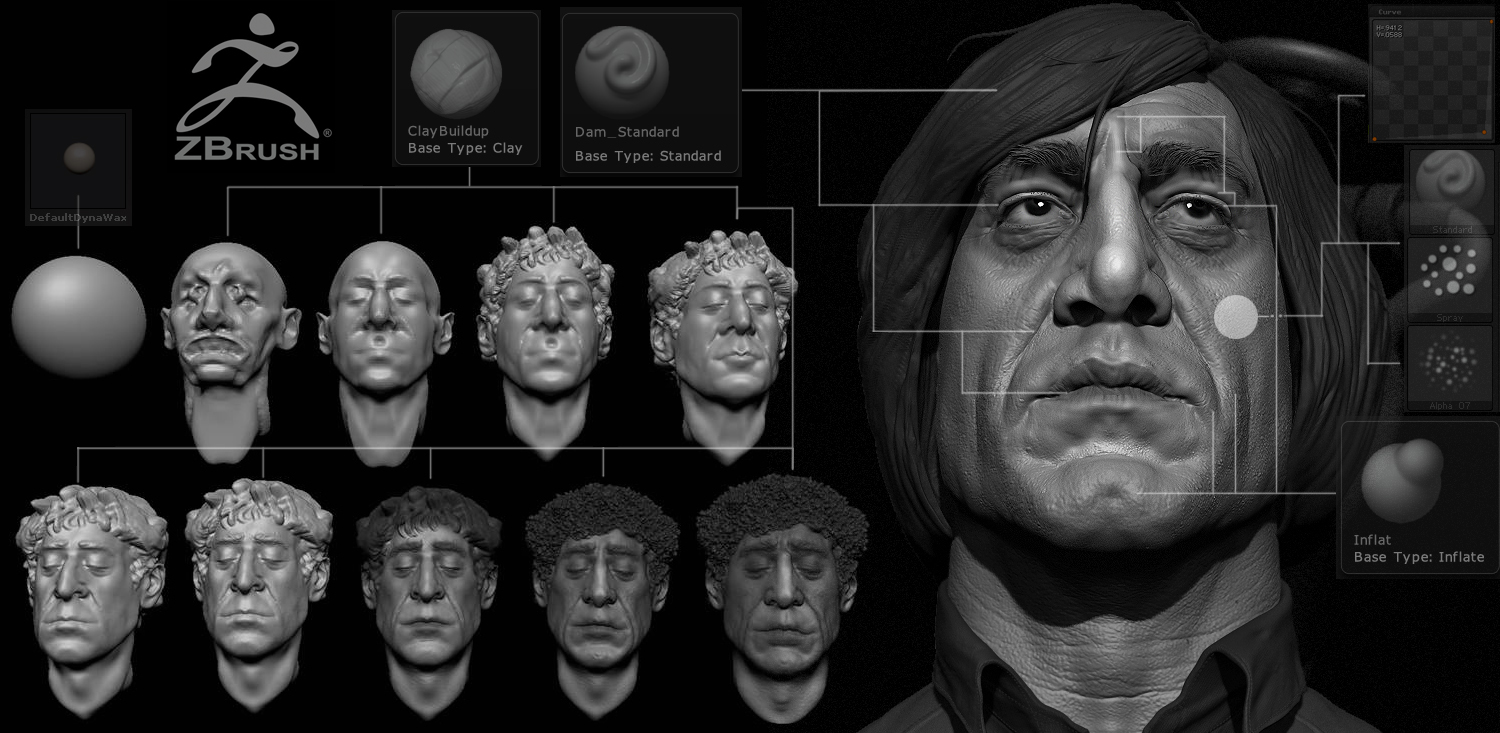The image size is (1500, 733).
Task: Click the "Spray" label
Action: pyautogui.click(x=1450, y=317)
